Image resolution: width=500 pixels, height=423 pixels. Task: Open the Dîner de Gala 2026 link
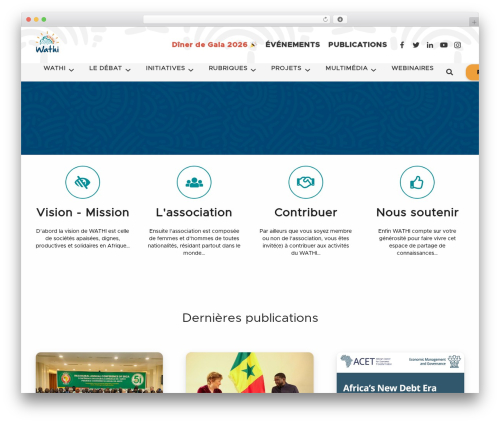tap(214, 45)
